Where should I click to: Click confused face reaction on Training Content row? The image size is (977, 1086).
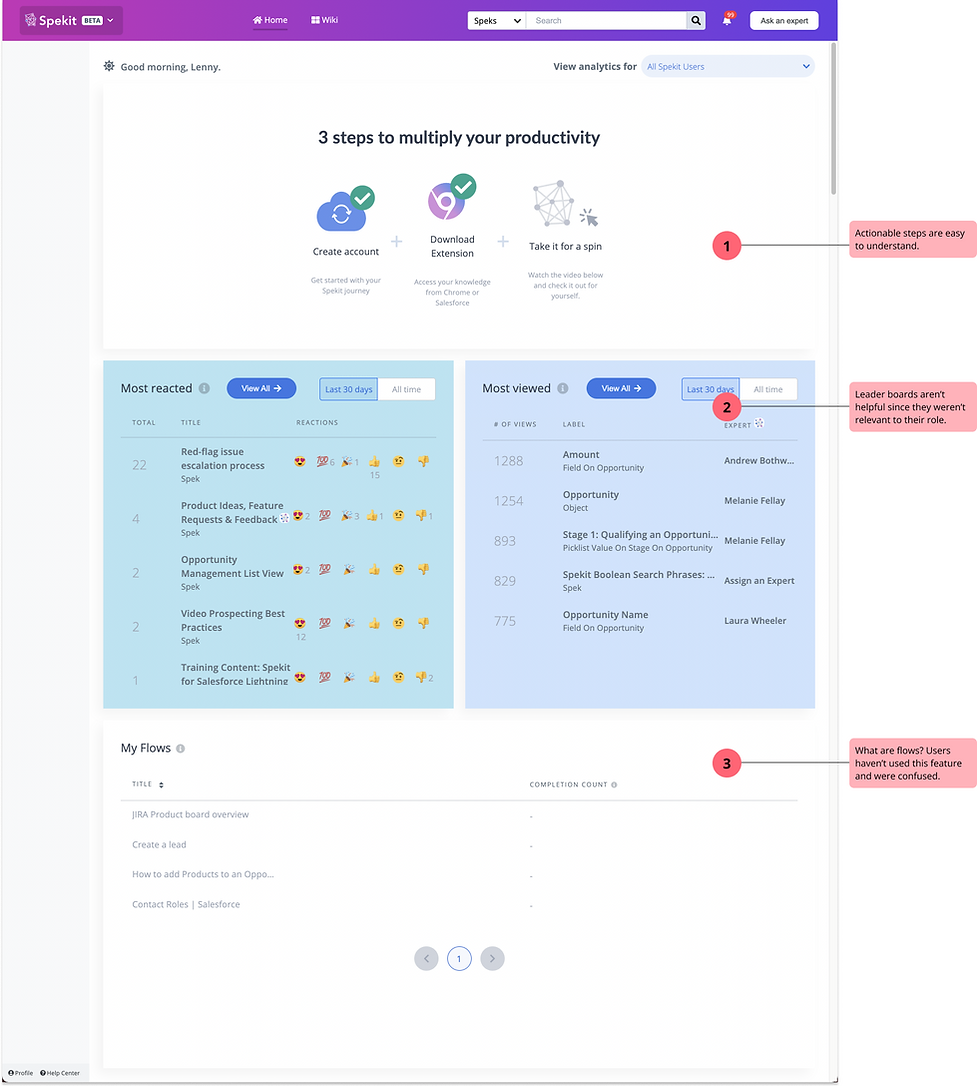click(399, 677)
